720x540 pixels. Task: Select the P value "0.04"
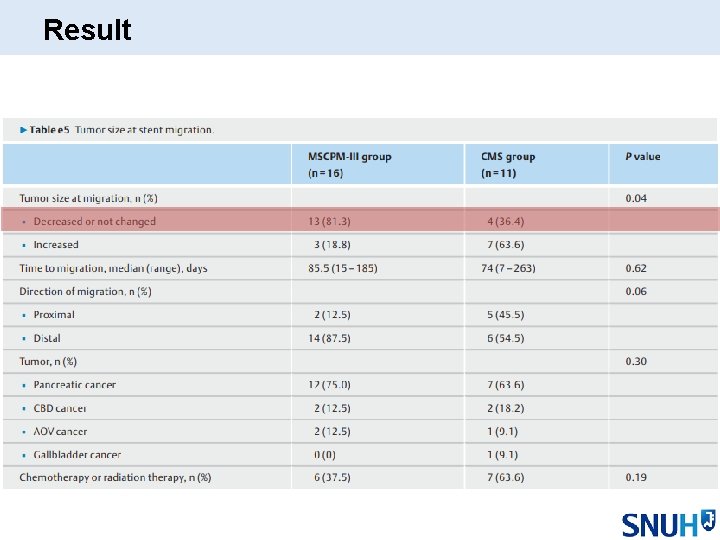[636, 198]
